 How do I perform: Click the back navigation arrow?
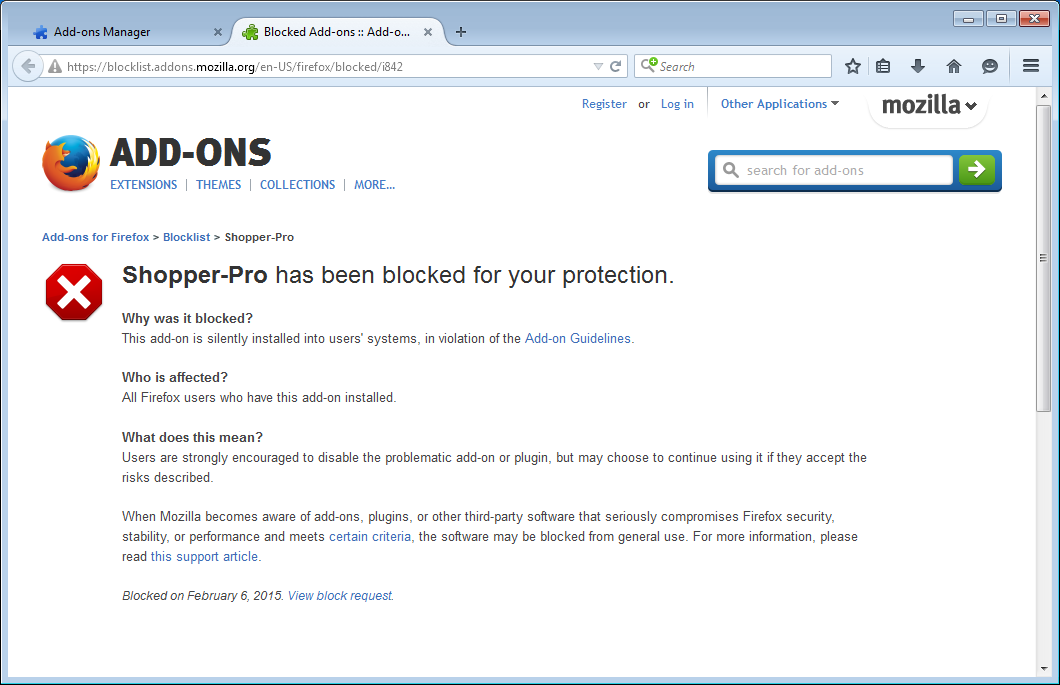[x=28, y=66]
